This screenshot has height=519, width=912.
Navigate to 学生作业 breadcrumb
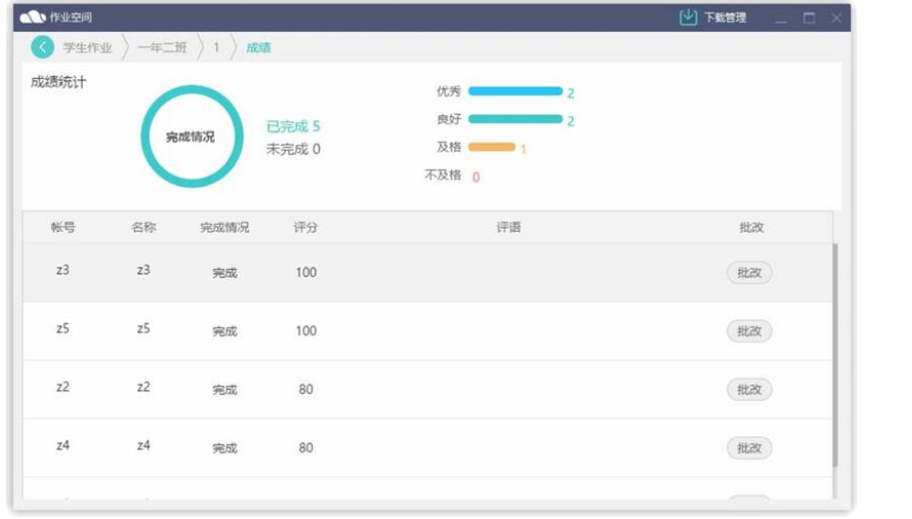tap(87, 48)
